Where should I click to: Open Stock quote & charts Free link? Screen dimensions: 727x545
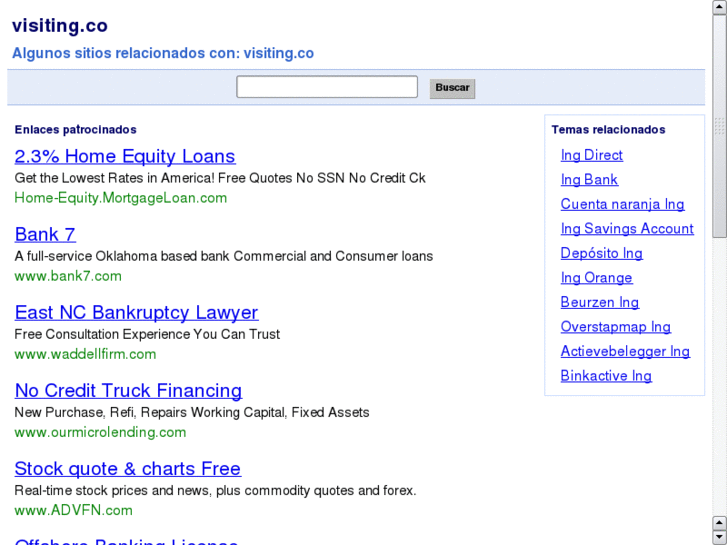pos(128,468)
